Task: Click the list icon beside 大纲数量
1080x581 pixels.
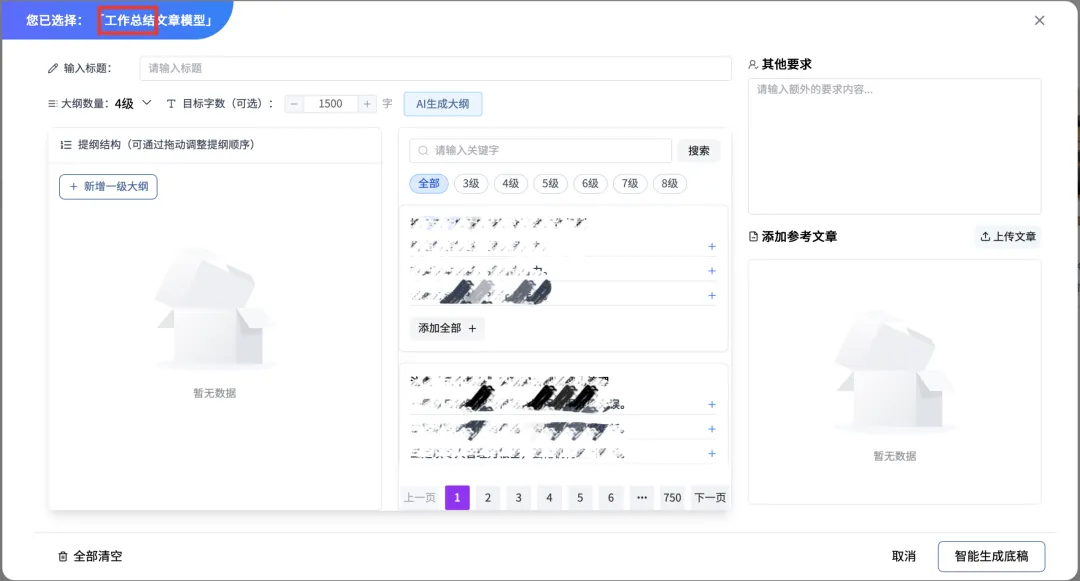Action: click(52, 104)
